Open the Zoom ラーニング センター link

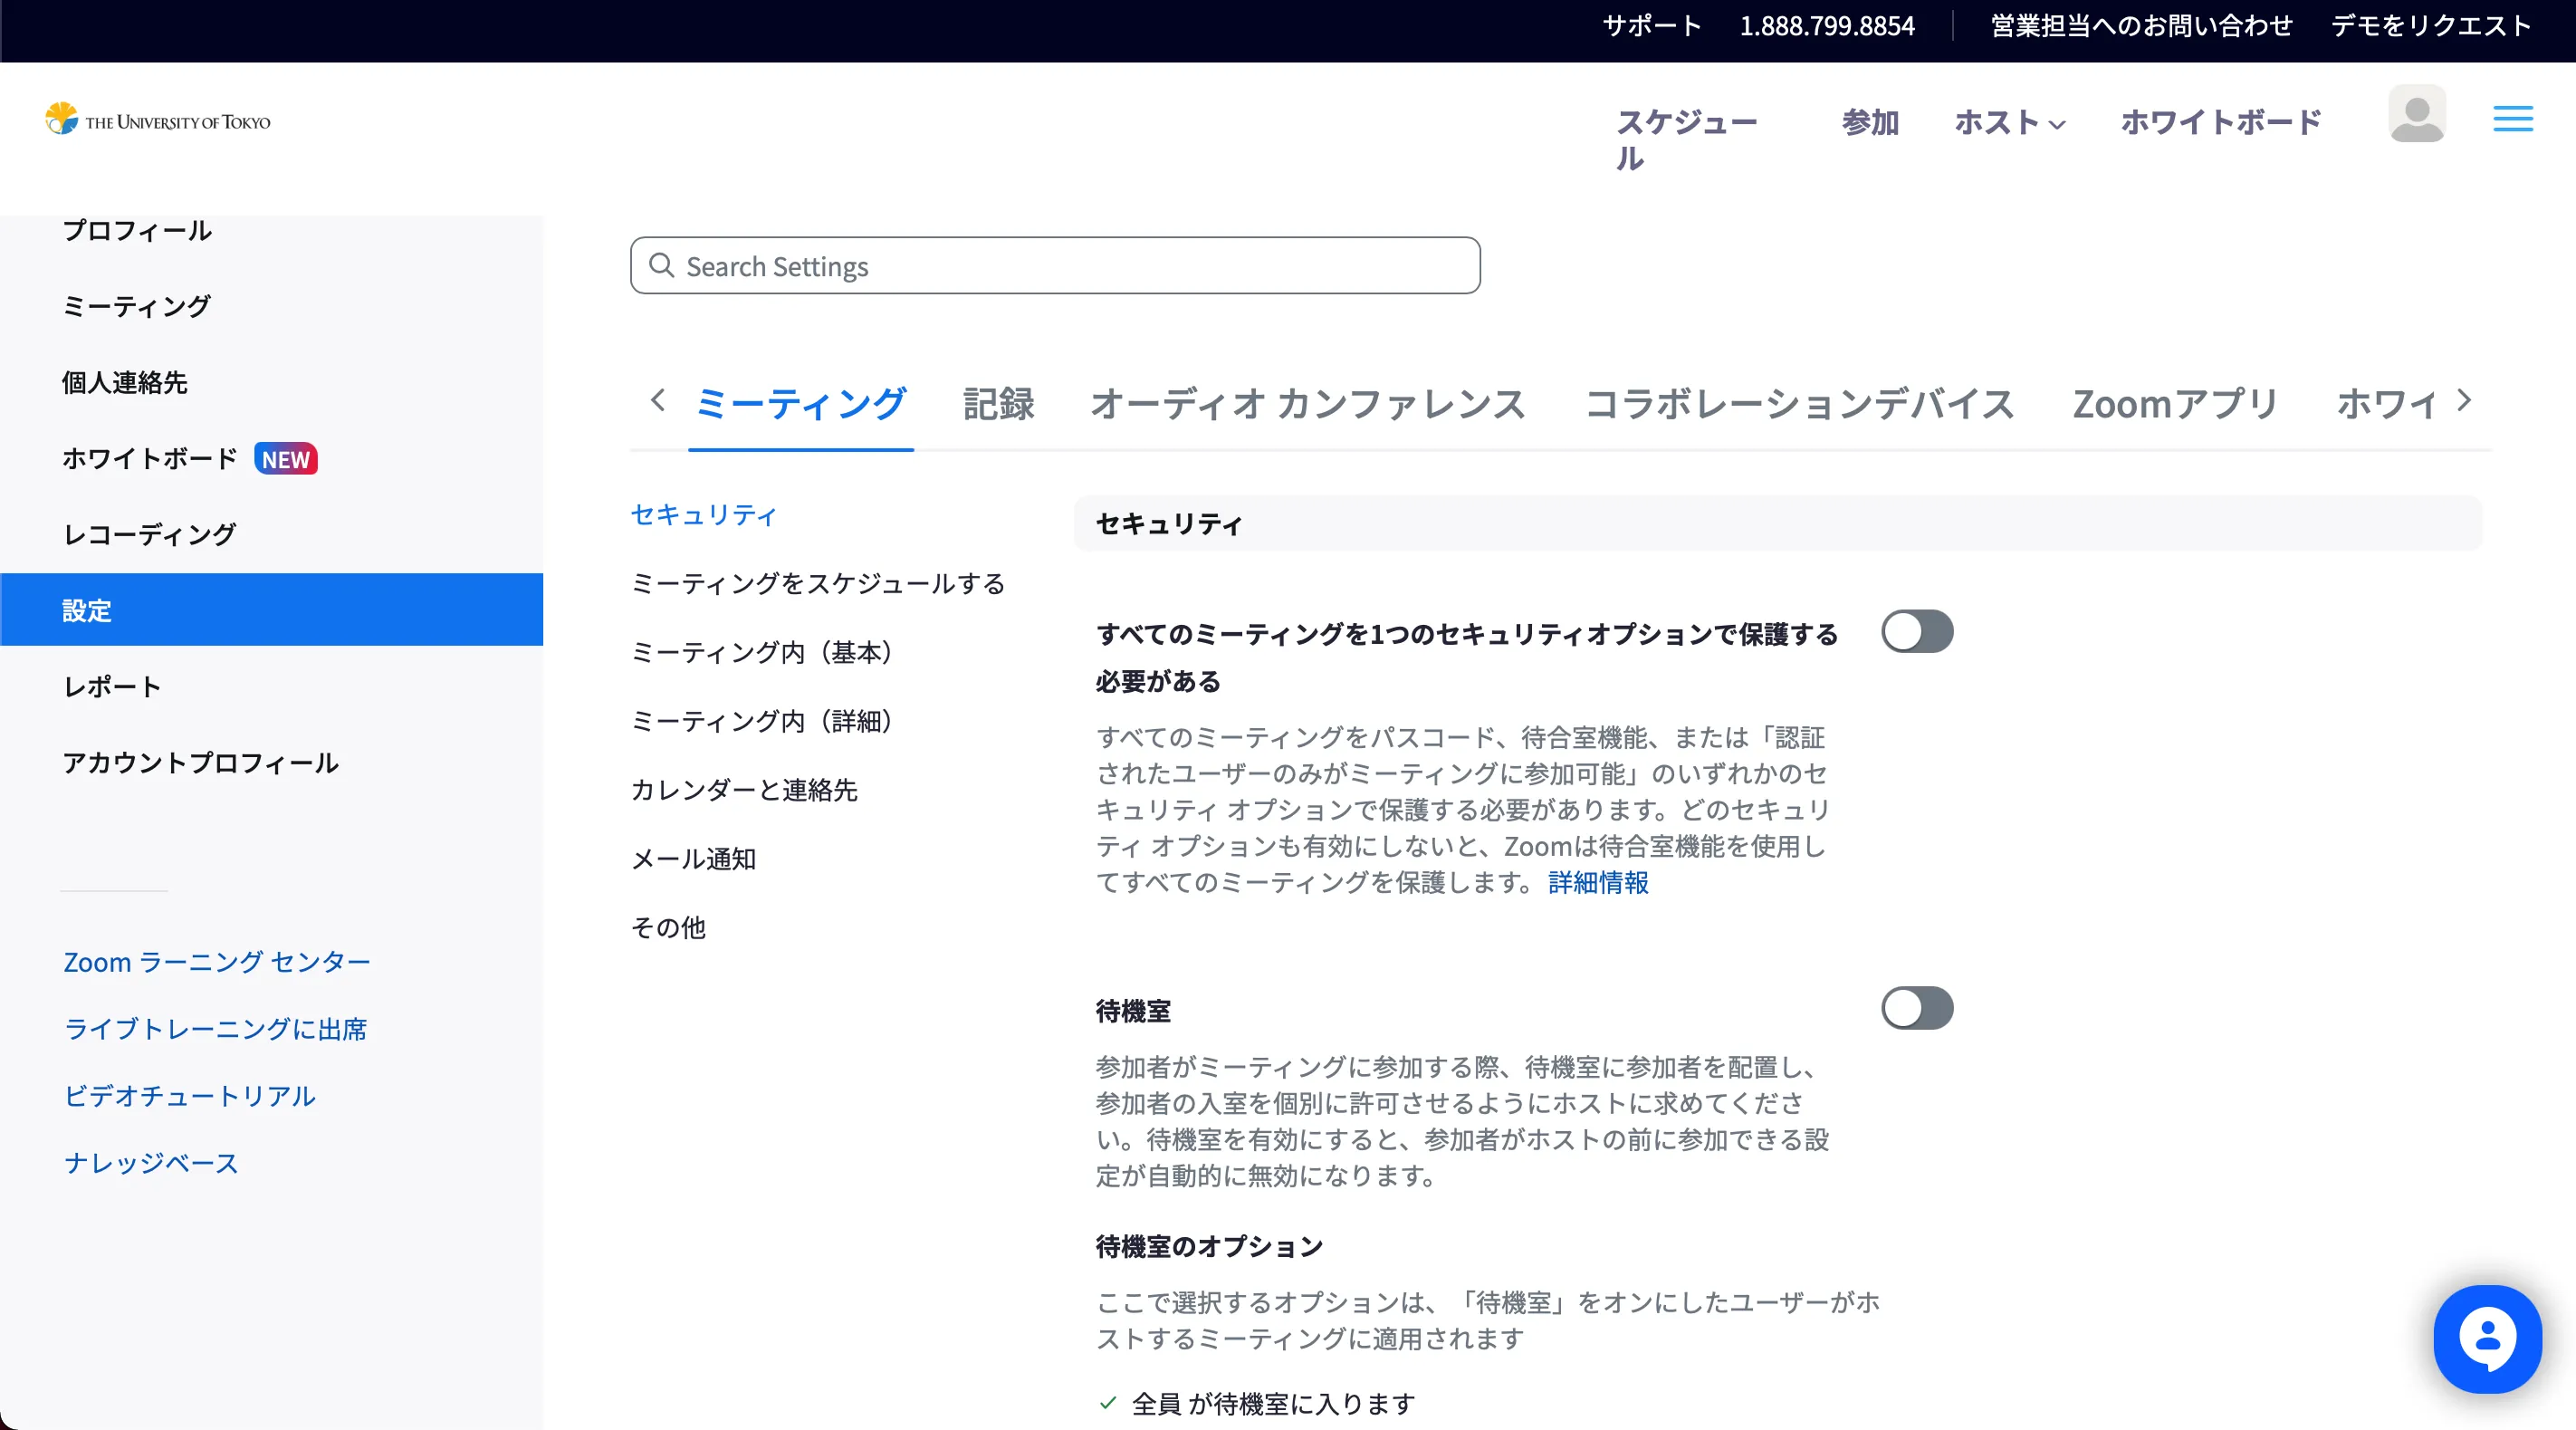[217, 962]
